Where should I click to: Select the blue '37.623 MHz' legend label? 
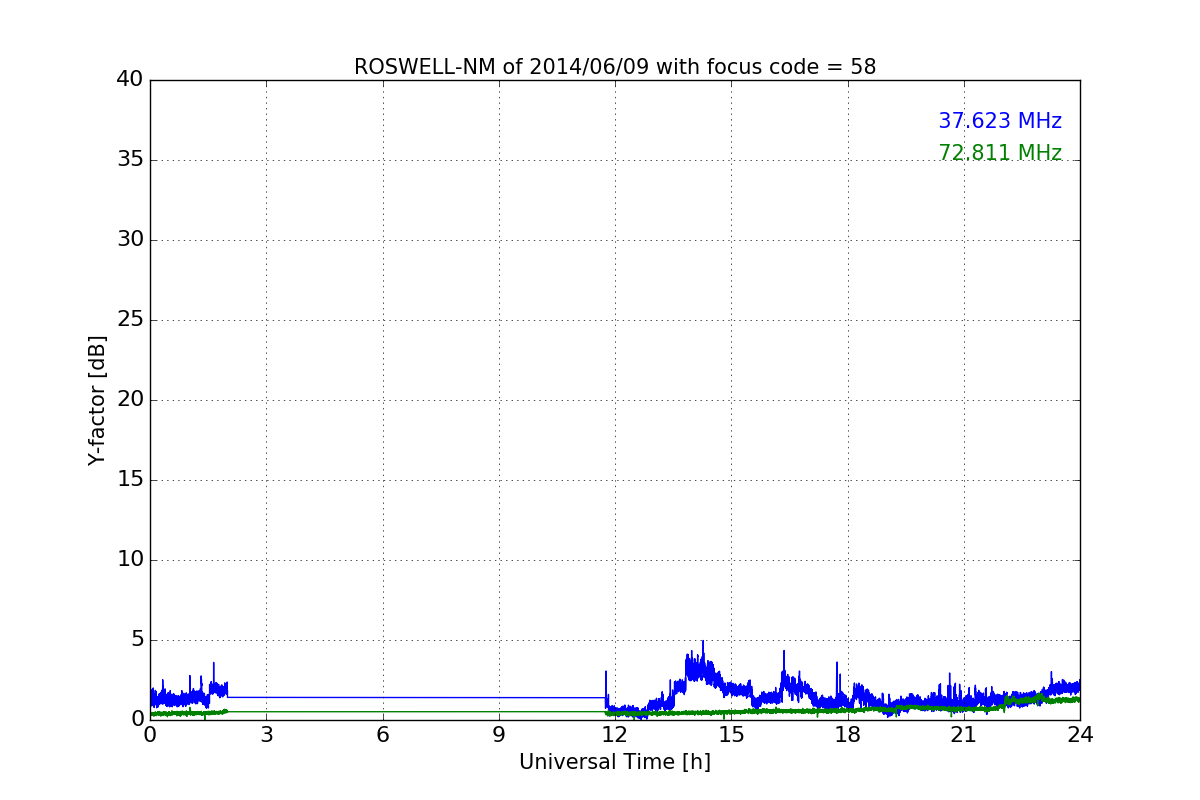[x=1000, y=121]
